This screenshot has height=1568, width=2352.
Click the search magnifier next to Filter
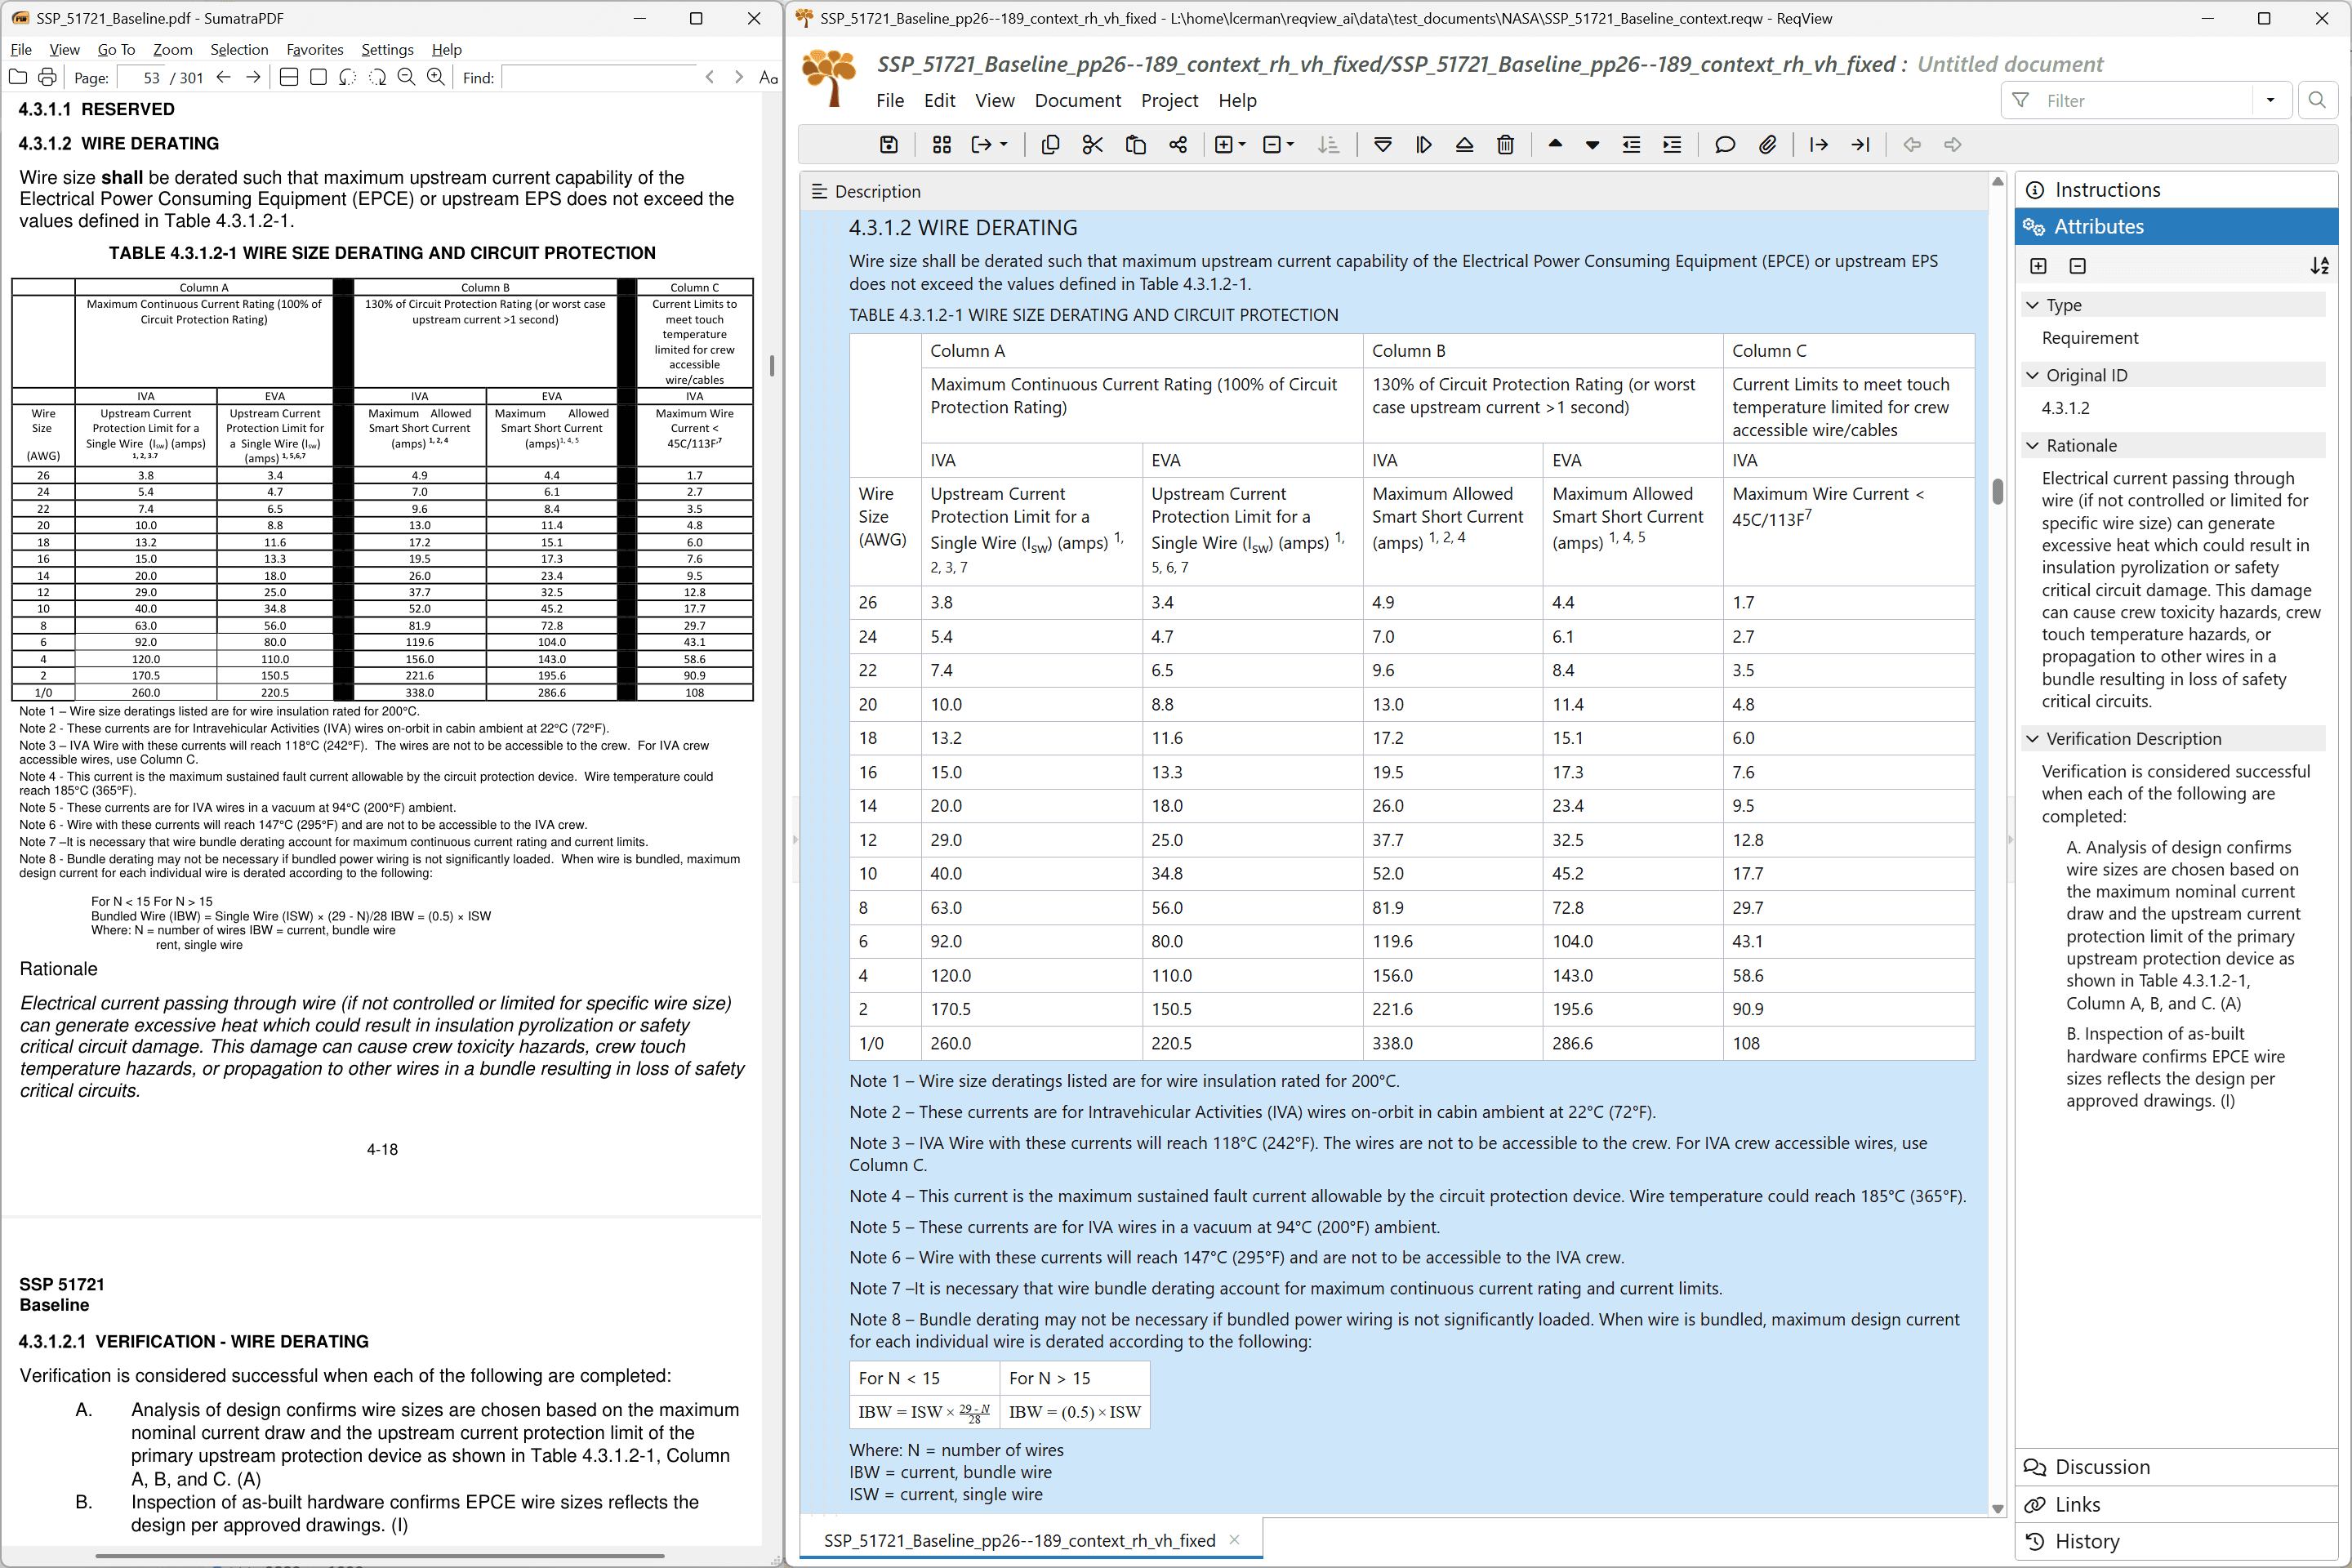[x=2317, y=100]
